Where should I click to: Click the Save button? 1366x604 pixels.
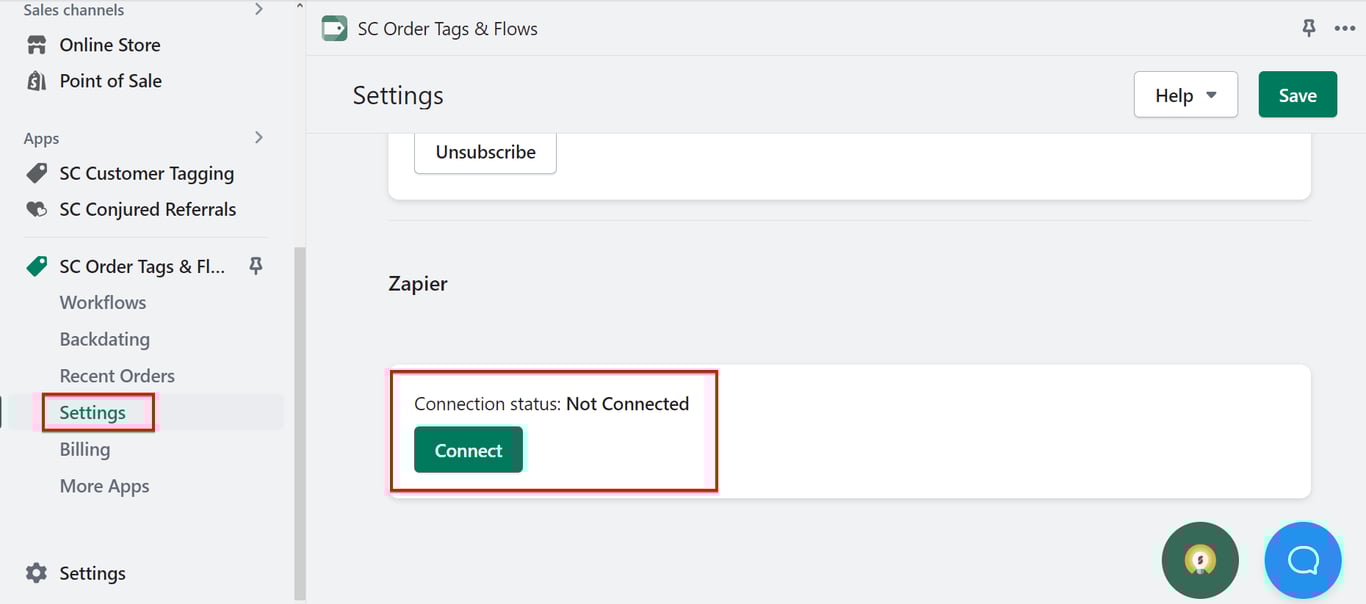(x=1297, y=95)
